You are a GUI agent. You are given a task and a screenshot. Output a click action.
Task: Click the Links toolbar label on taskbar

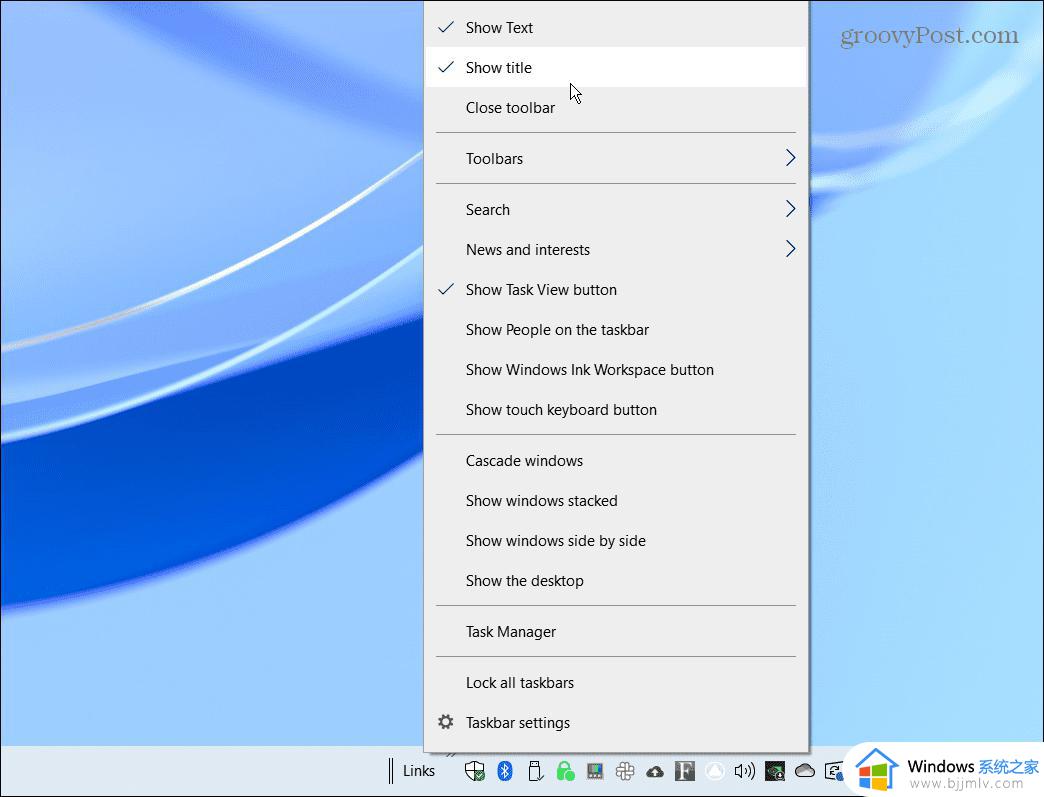[419, 771]
